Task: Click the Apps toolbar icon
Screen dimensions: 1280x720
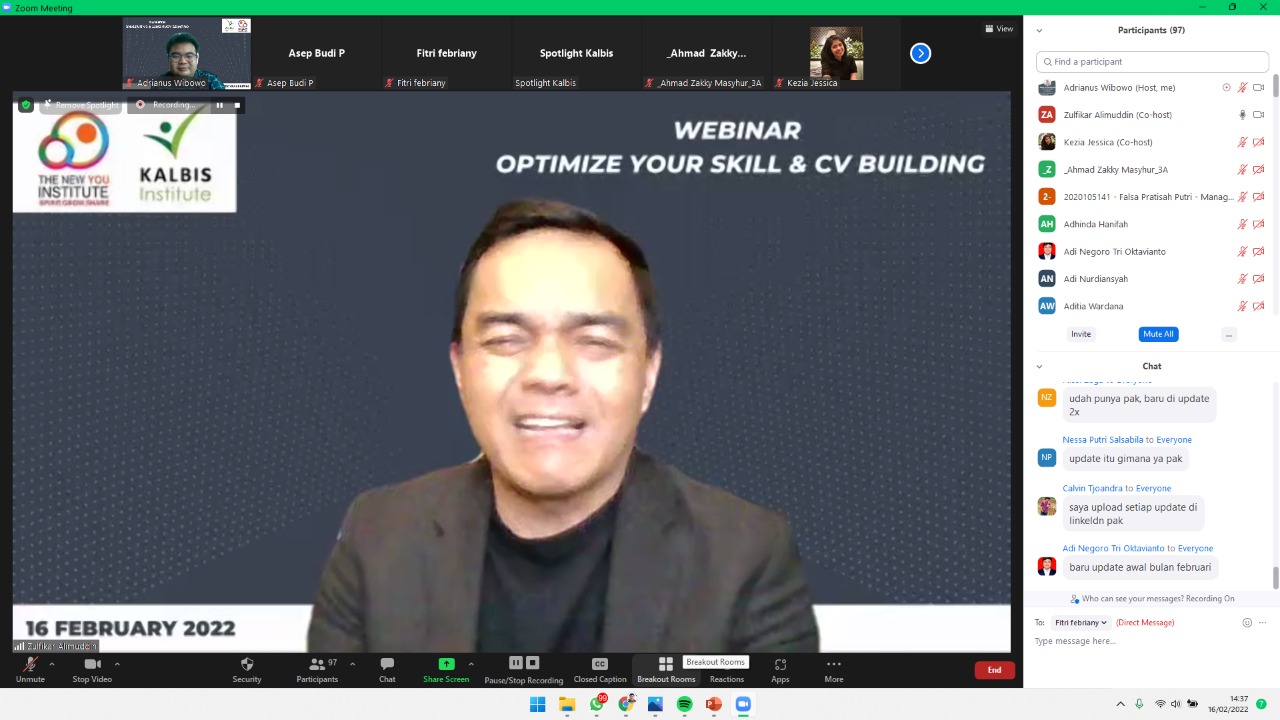Action: click(780, 665)
